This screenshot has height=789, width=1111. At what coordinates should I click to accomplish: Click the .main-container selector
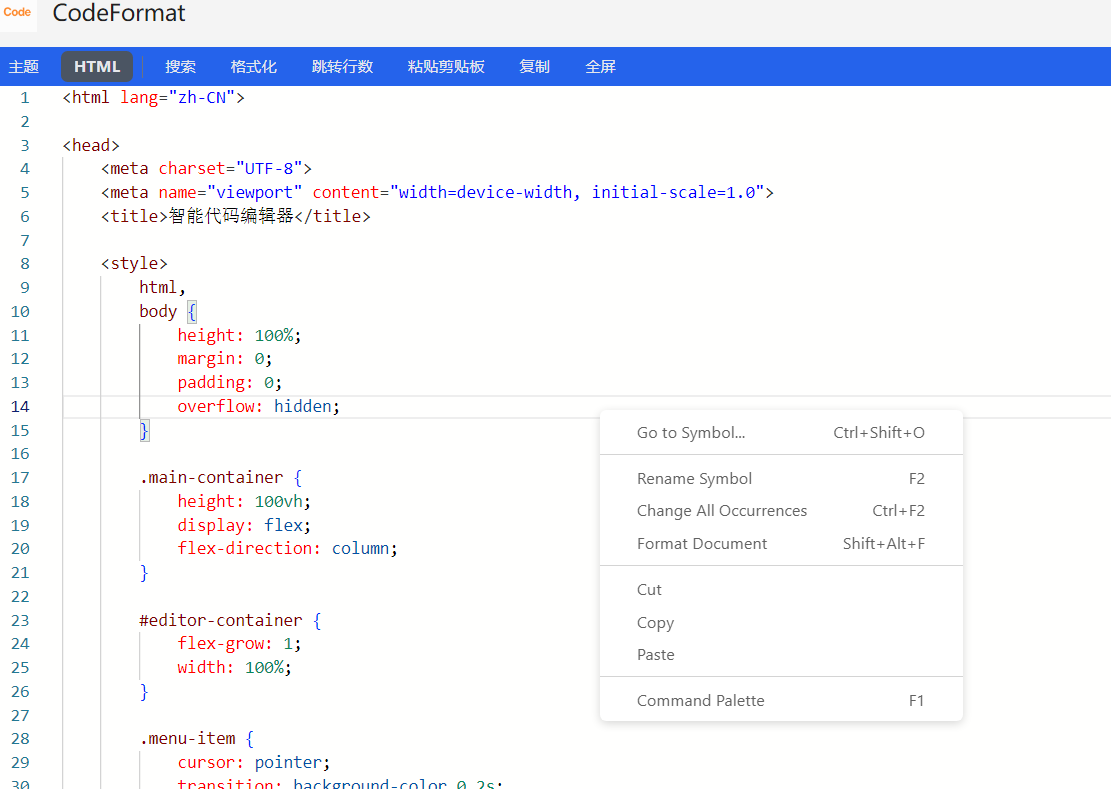tap(211, 478)
